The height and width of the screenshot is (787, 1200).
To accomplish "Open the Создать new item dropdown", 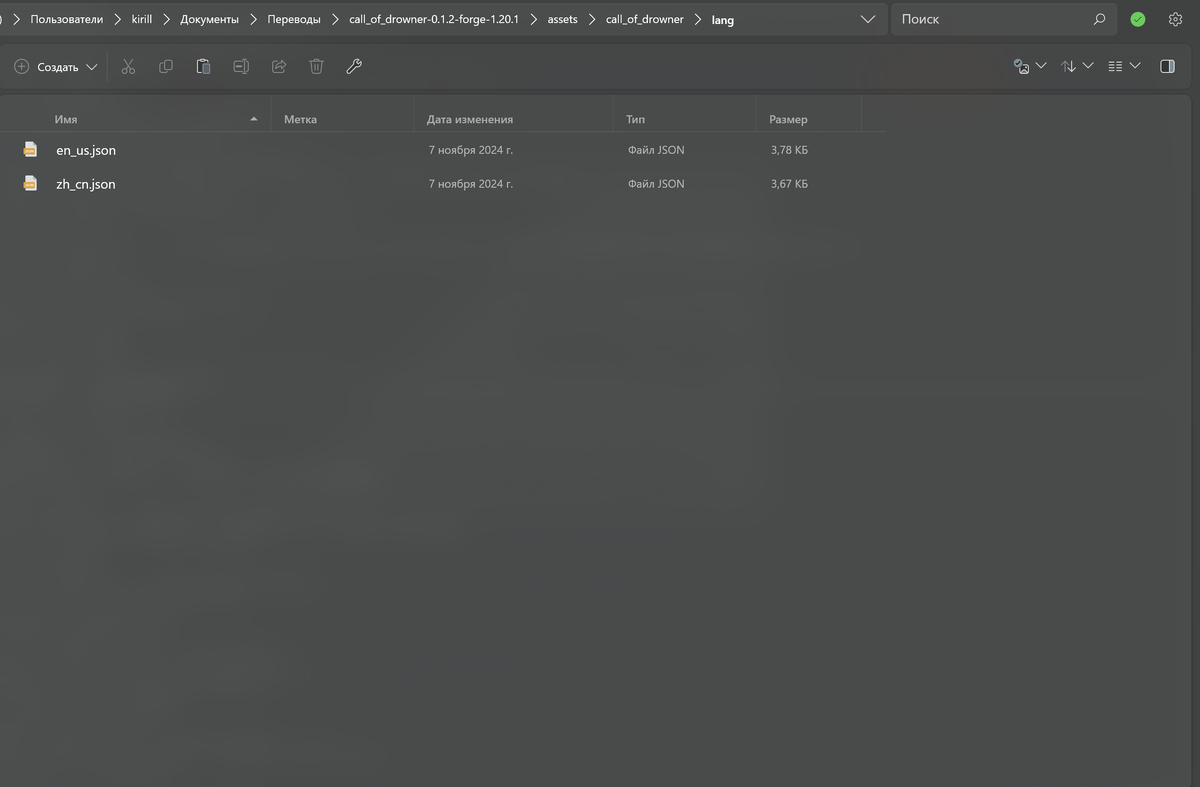I will (56, 66).
